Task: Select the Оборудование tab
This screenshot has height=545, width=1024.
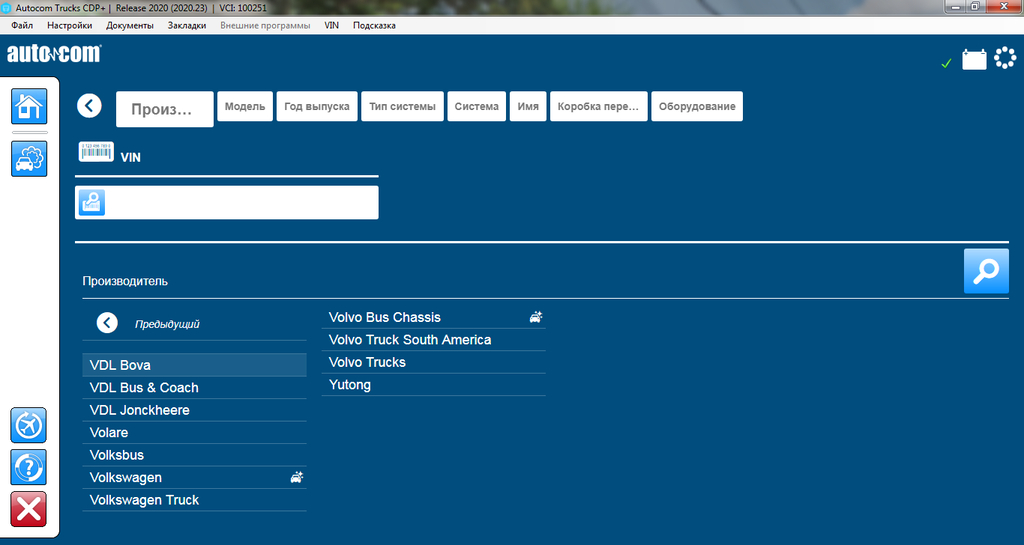Action: pos(697,106)
